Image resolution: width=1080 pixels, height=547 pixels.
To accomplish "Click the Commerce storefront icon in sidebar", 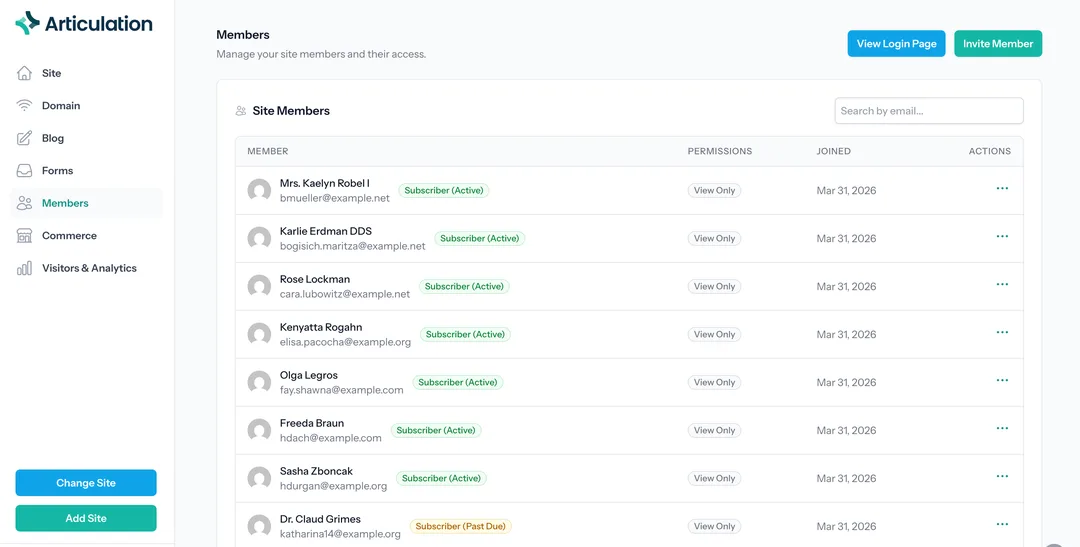I will coord(25,236).
